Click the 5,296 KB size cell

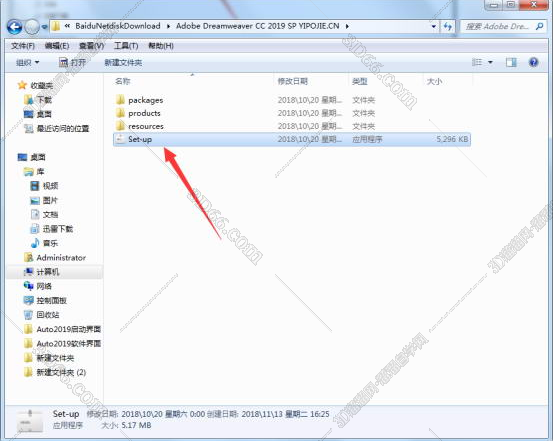tap(452, 139)
